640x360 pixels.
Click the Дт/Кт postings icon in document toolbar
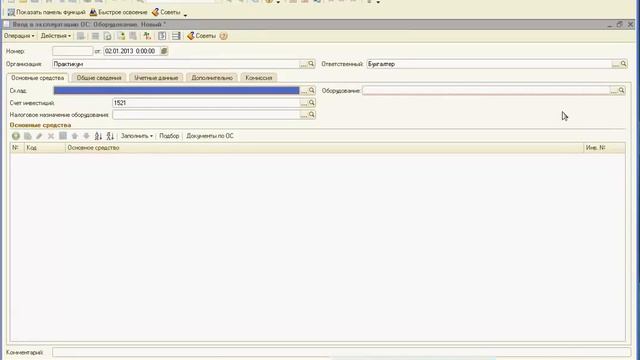coord(147,36)
